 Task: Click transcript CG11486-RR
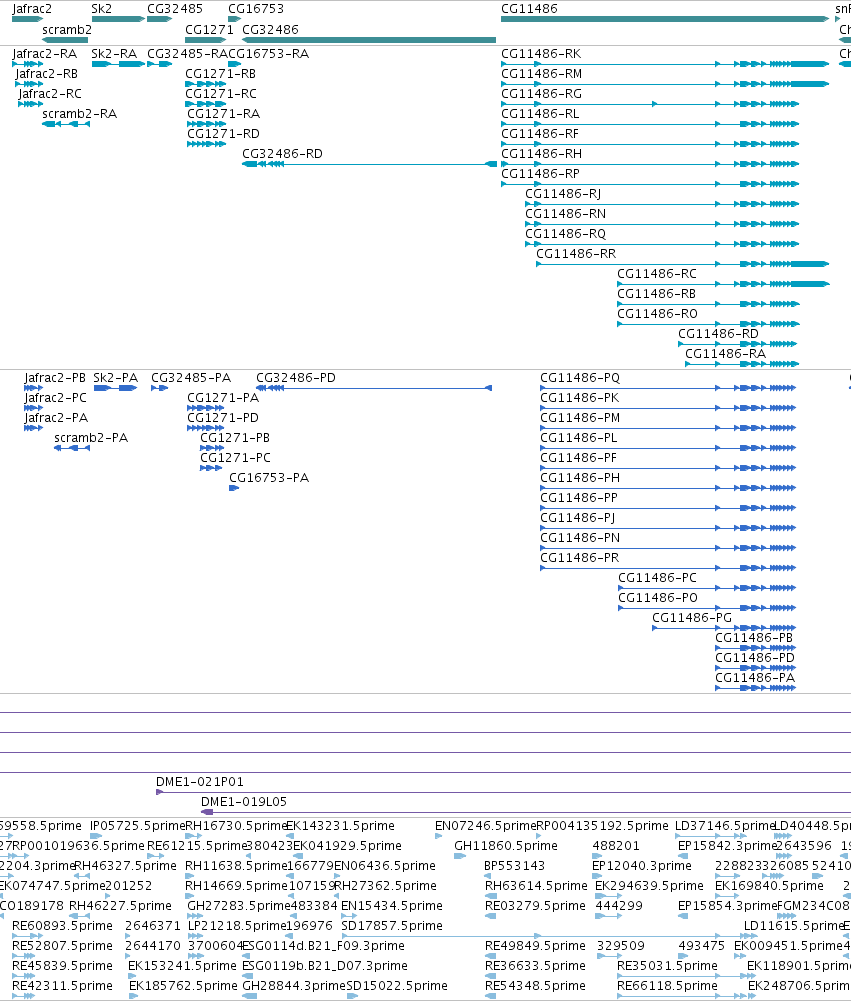tap(576, 254)
